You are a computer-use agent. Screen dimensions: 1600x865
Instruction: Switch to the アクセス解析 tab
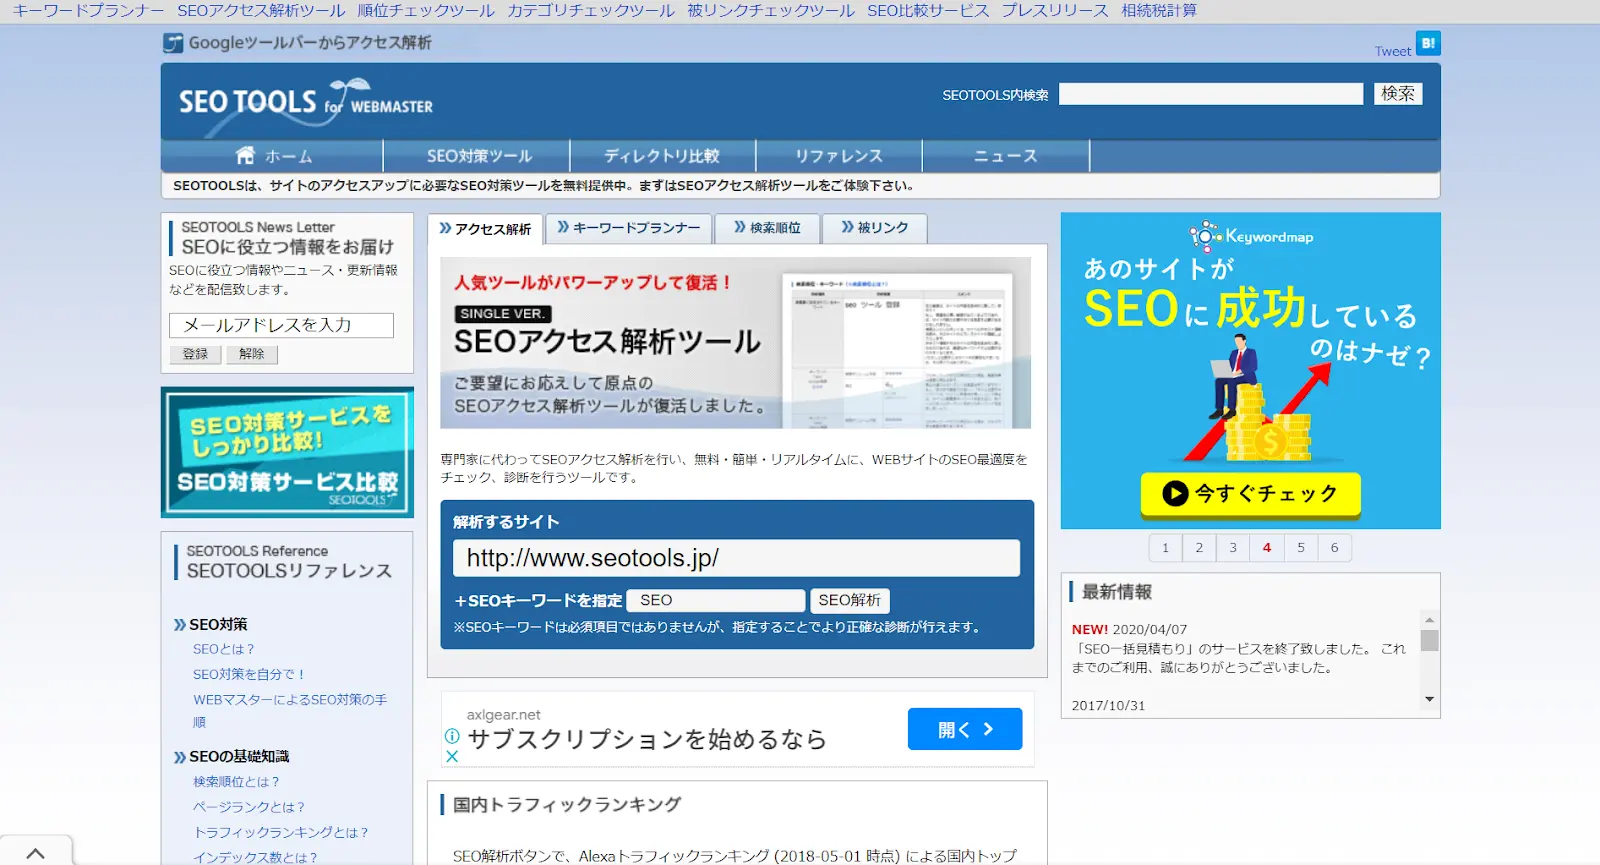485,229
